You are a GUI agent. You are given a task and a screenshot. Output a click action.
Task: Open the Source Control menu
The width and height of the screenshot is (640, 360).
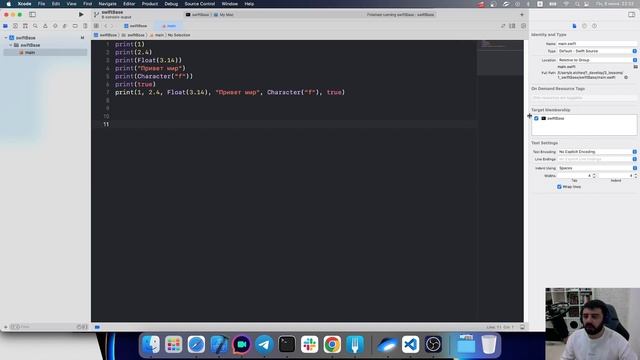[x=200, y=4]
